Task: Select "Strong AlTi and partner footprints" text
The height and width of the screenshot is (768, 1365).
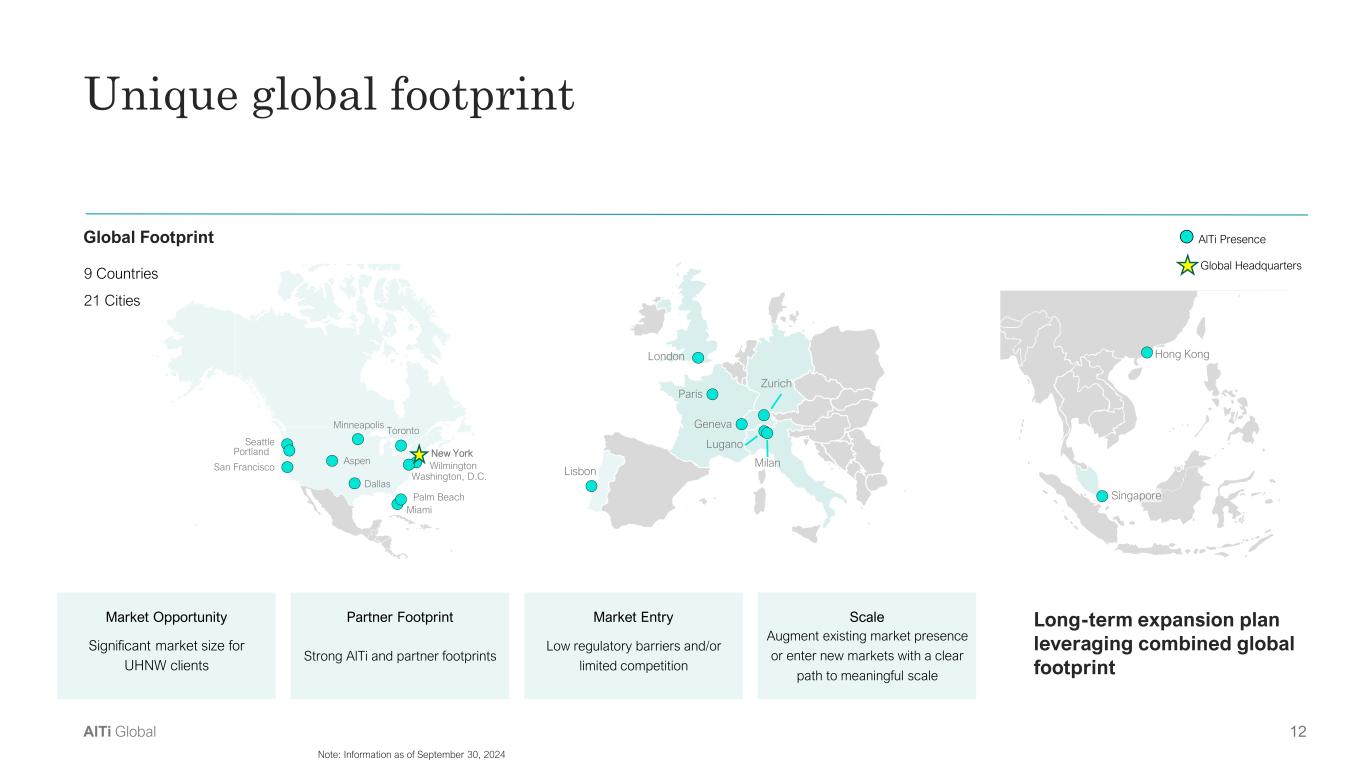Action: click(400, 656)
